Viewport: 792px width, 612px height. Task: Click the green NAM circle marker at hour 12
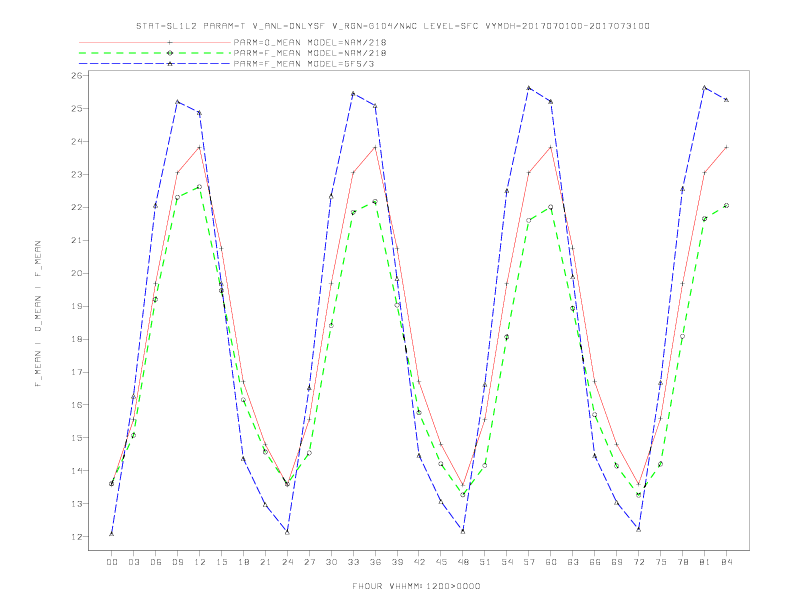[200, 187]
